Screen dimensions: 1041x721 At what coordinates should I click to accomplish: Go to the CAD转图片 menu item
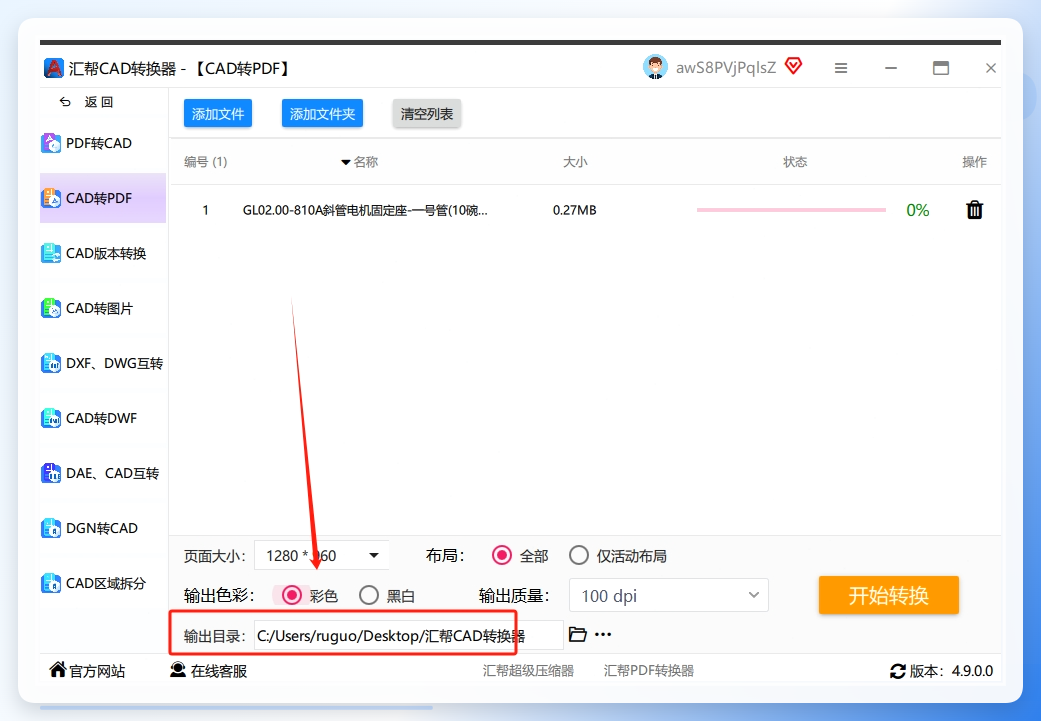[x=103, y=308]
